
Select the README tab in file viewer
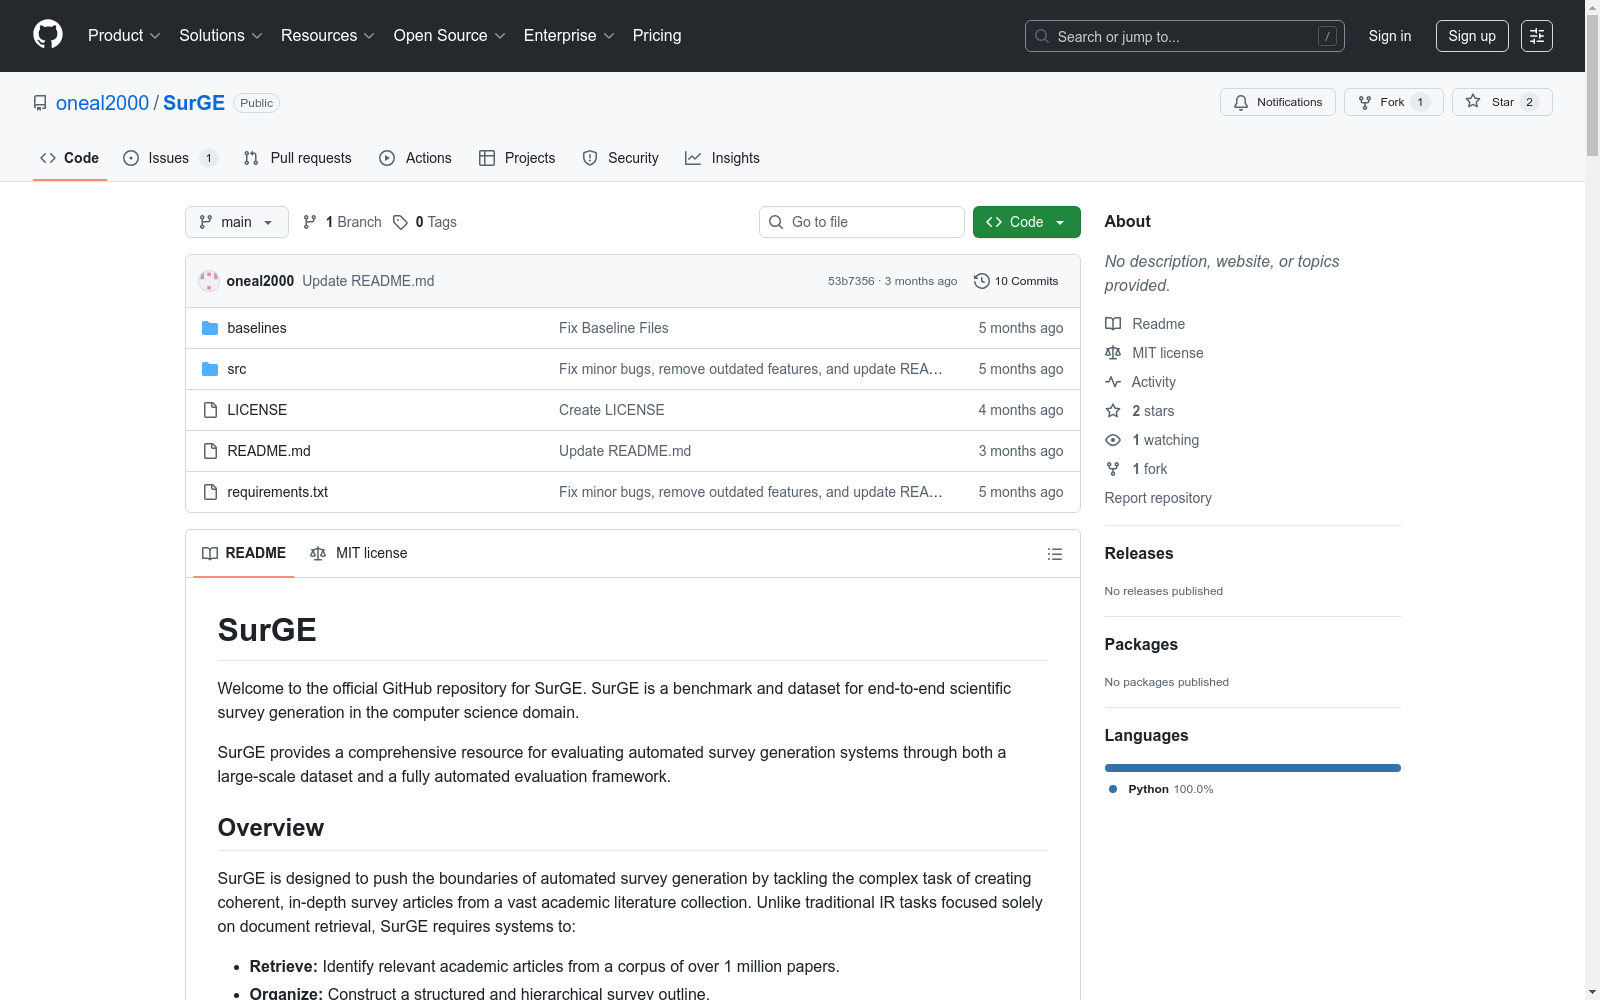point(244,553)
